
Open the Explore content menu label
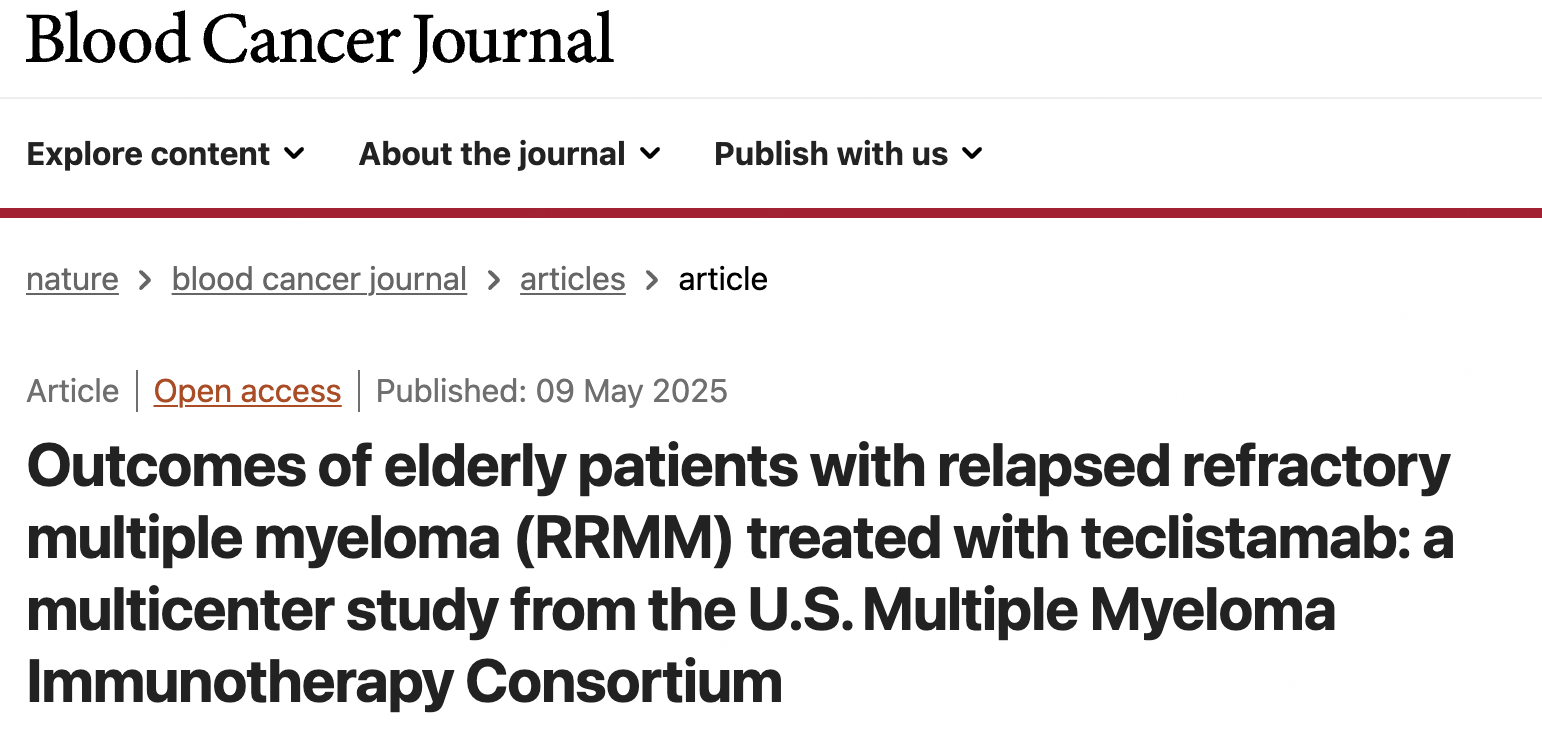click(148, 154)
